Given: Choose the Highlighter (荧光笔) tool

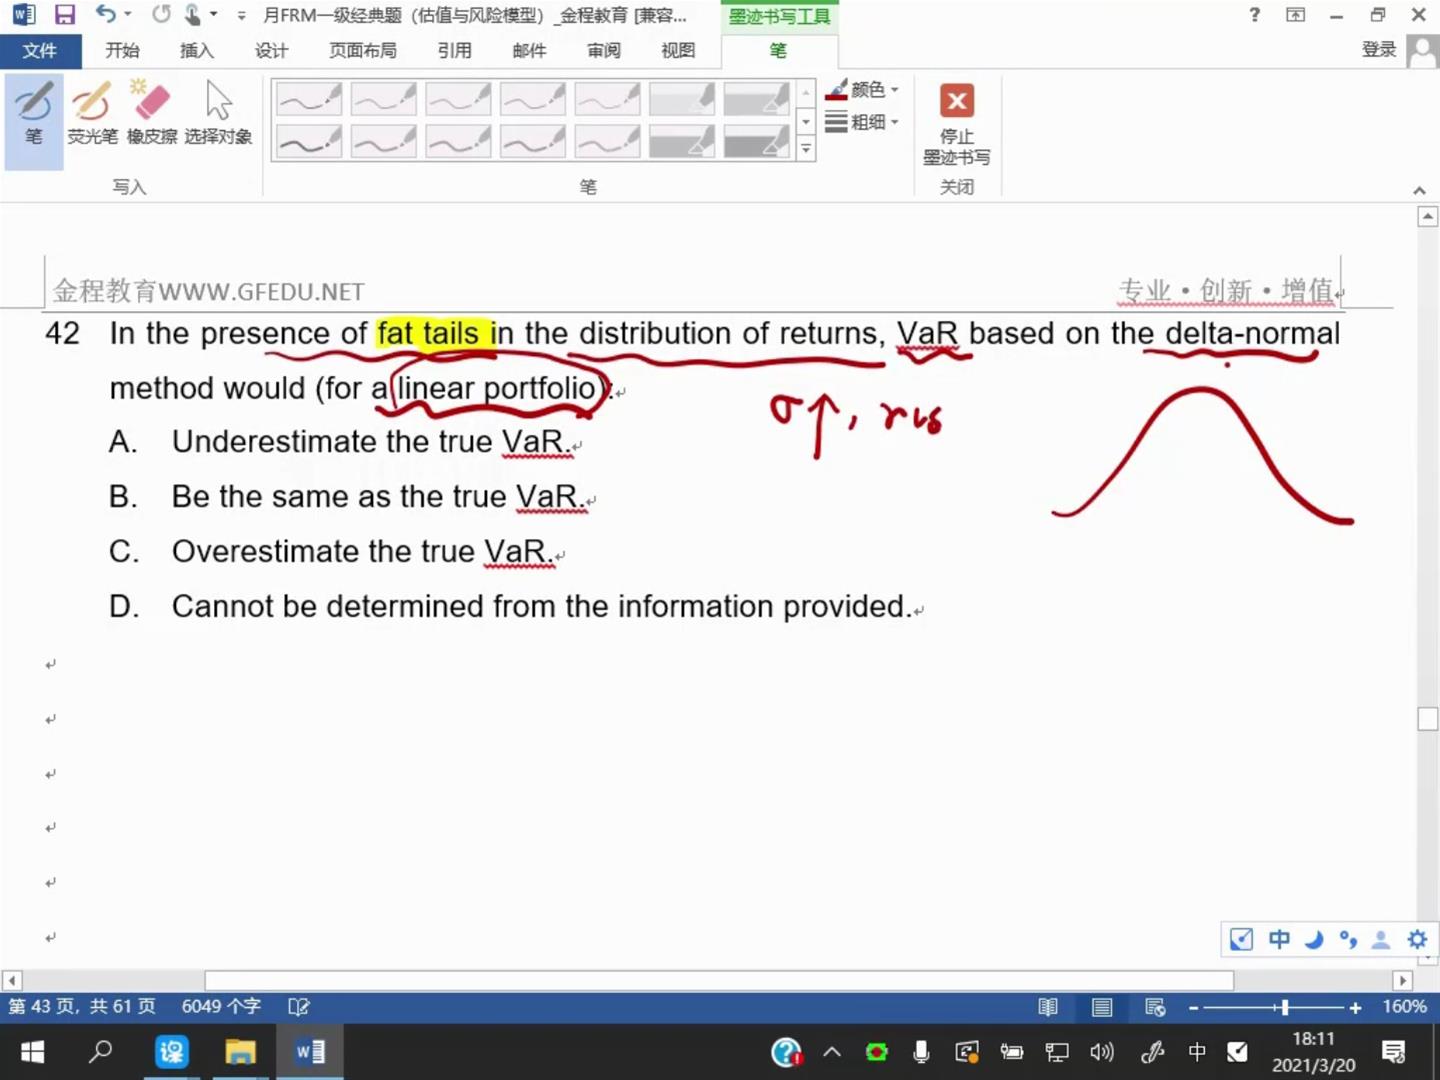Looking at the screenshot, I should [x=92, y=113].
